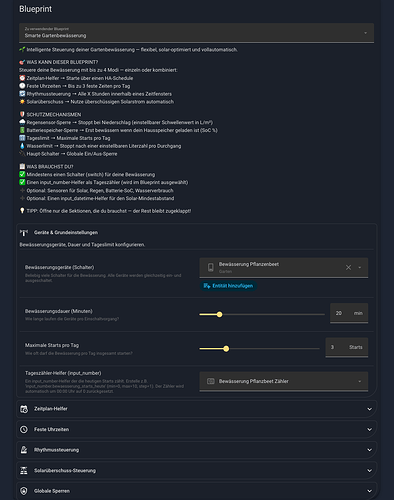Click the shield emoji beside SCHUTZMECHANISMEN
This screenshot has width=394, height=500.
tap(22, 114)
